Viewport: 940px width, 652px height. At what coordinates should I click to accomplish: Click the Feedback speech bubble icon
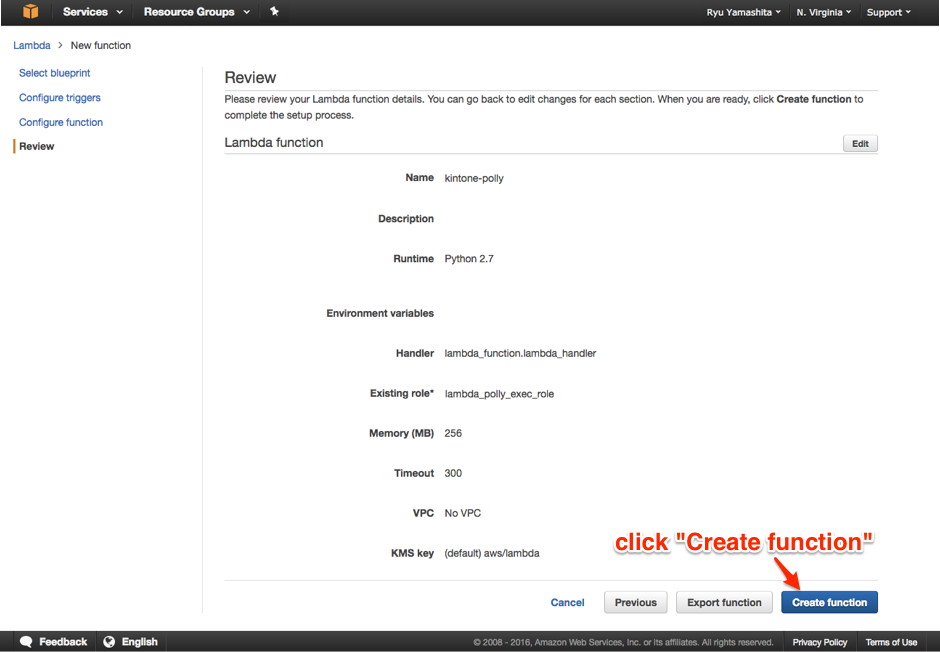coord(26,641)
